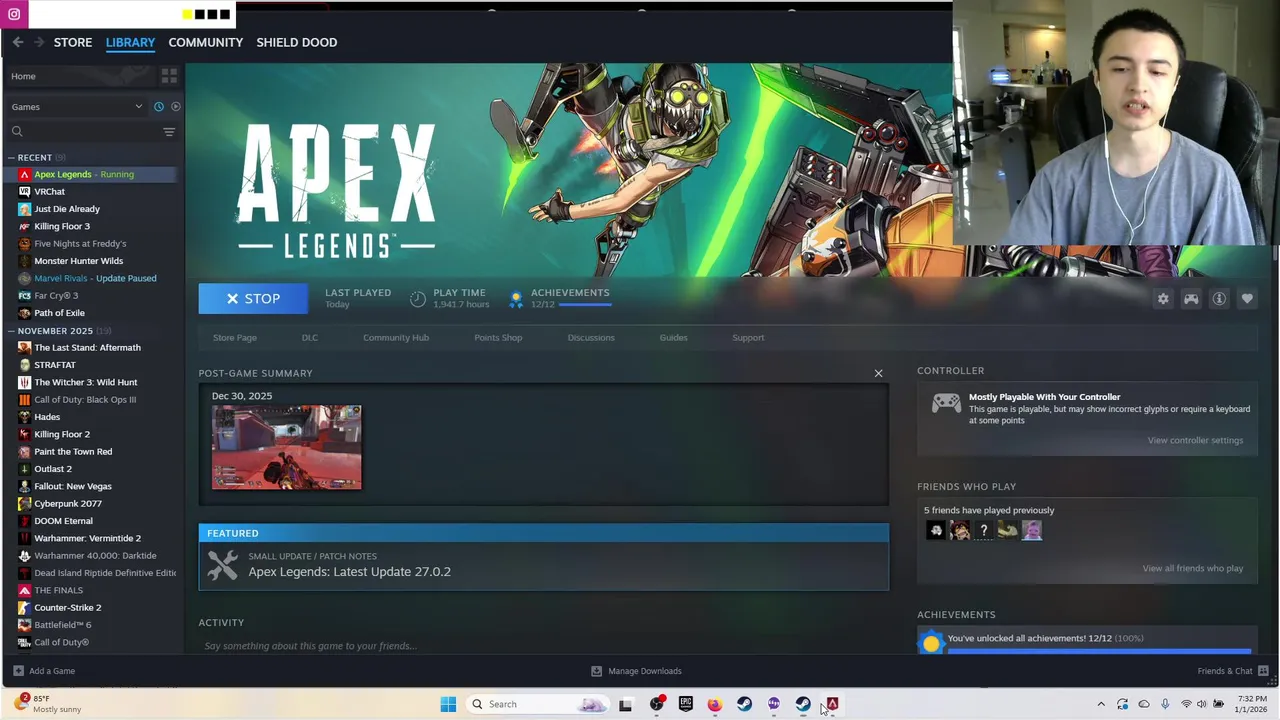Open the Community Hub link
The image size is (1280, 720).
(396, 338)
